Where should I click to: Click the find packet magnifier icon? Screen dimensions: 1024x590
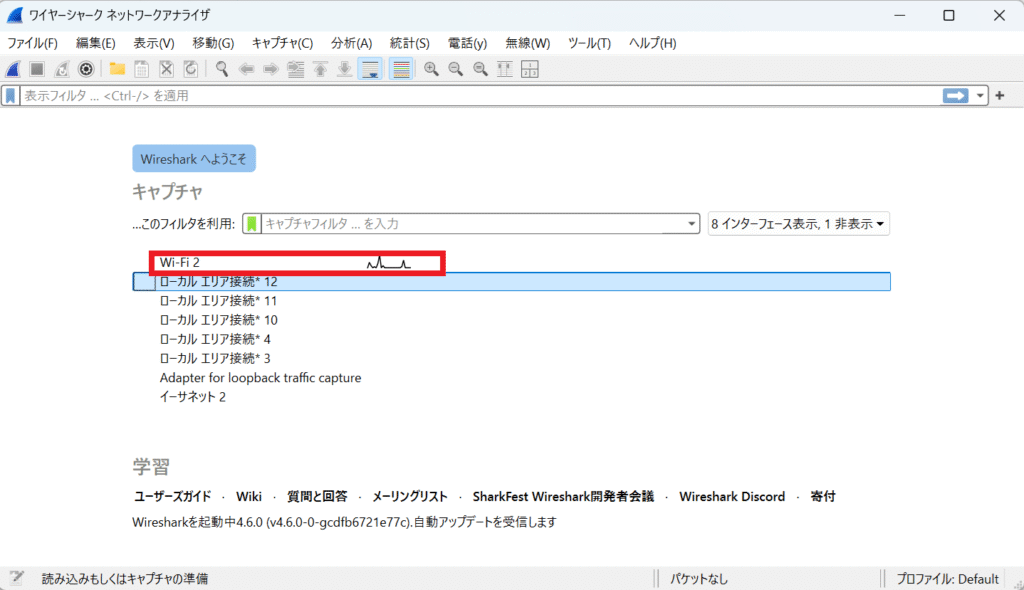pyautogui.click(x=222, y=69)
